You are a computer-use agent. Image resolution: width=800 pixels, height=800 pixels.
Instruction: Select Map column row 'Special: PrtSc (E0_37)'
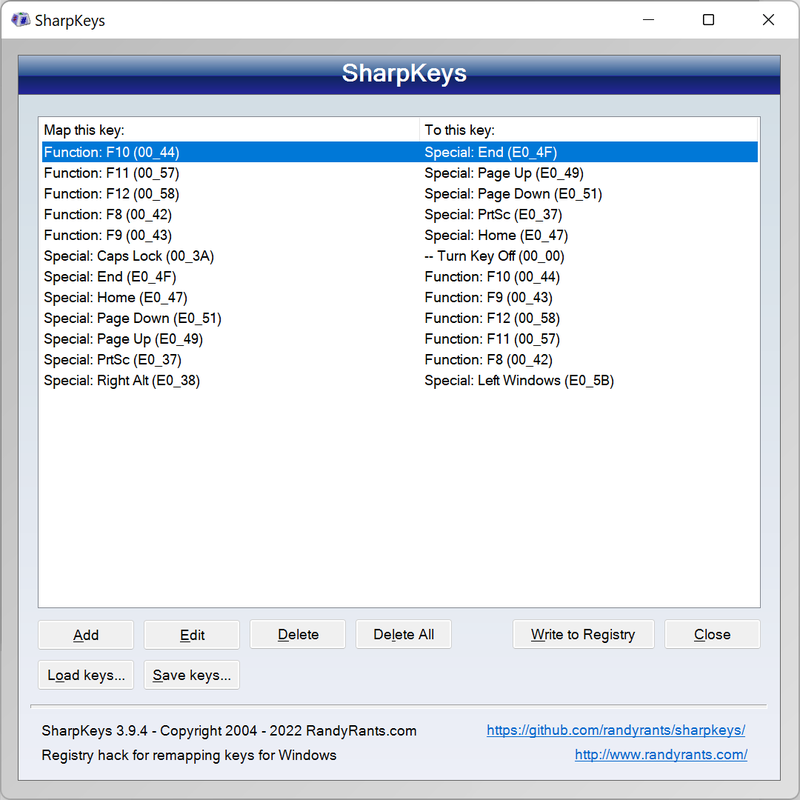112,360
